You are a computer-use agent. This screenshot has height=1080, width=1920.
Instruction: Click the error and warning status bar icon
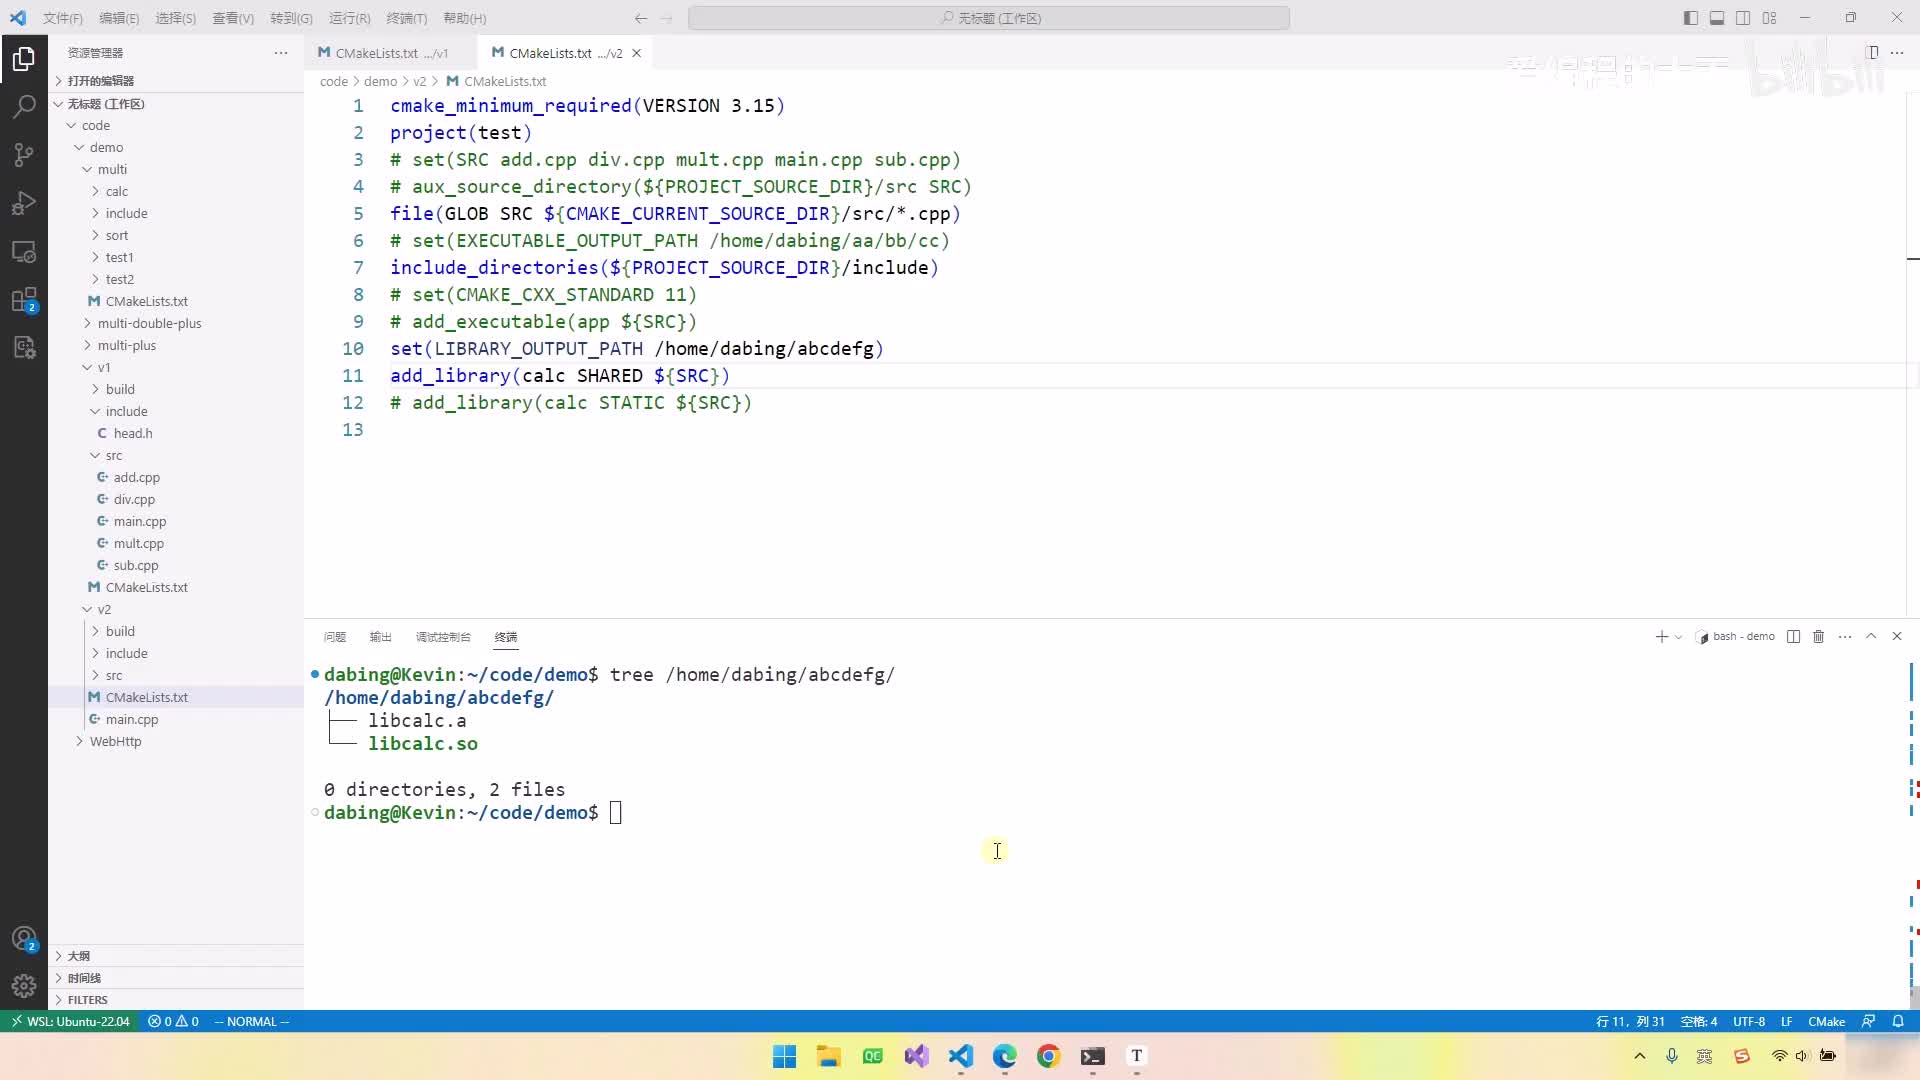171,1021
